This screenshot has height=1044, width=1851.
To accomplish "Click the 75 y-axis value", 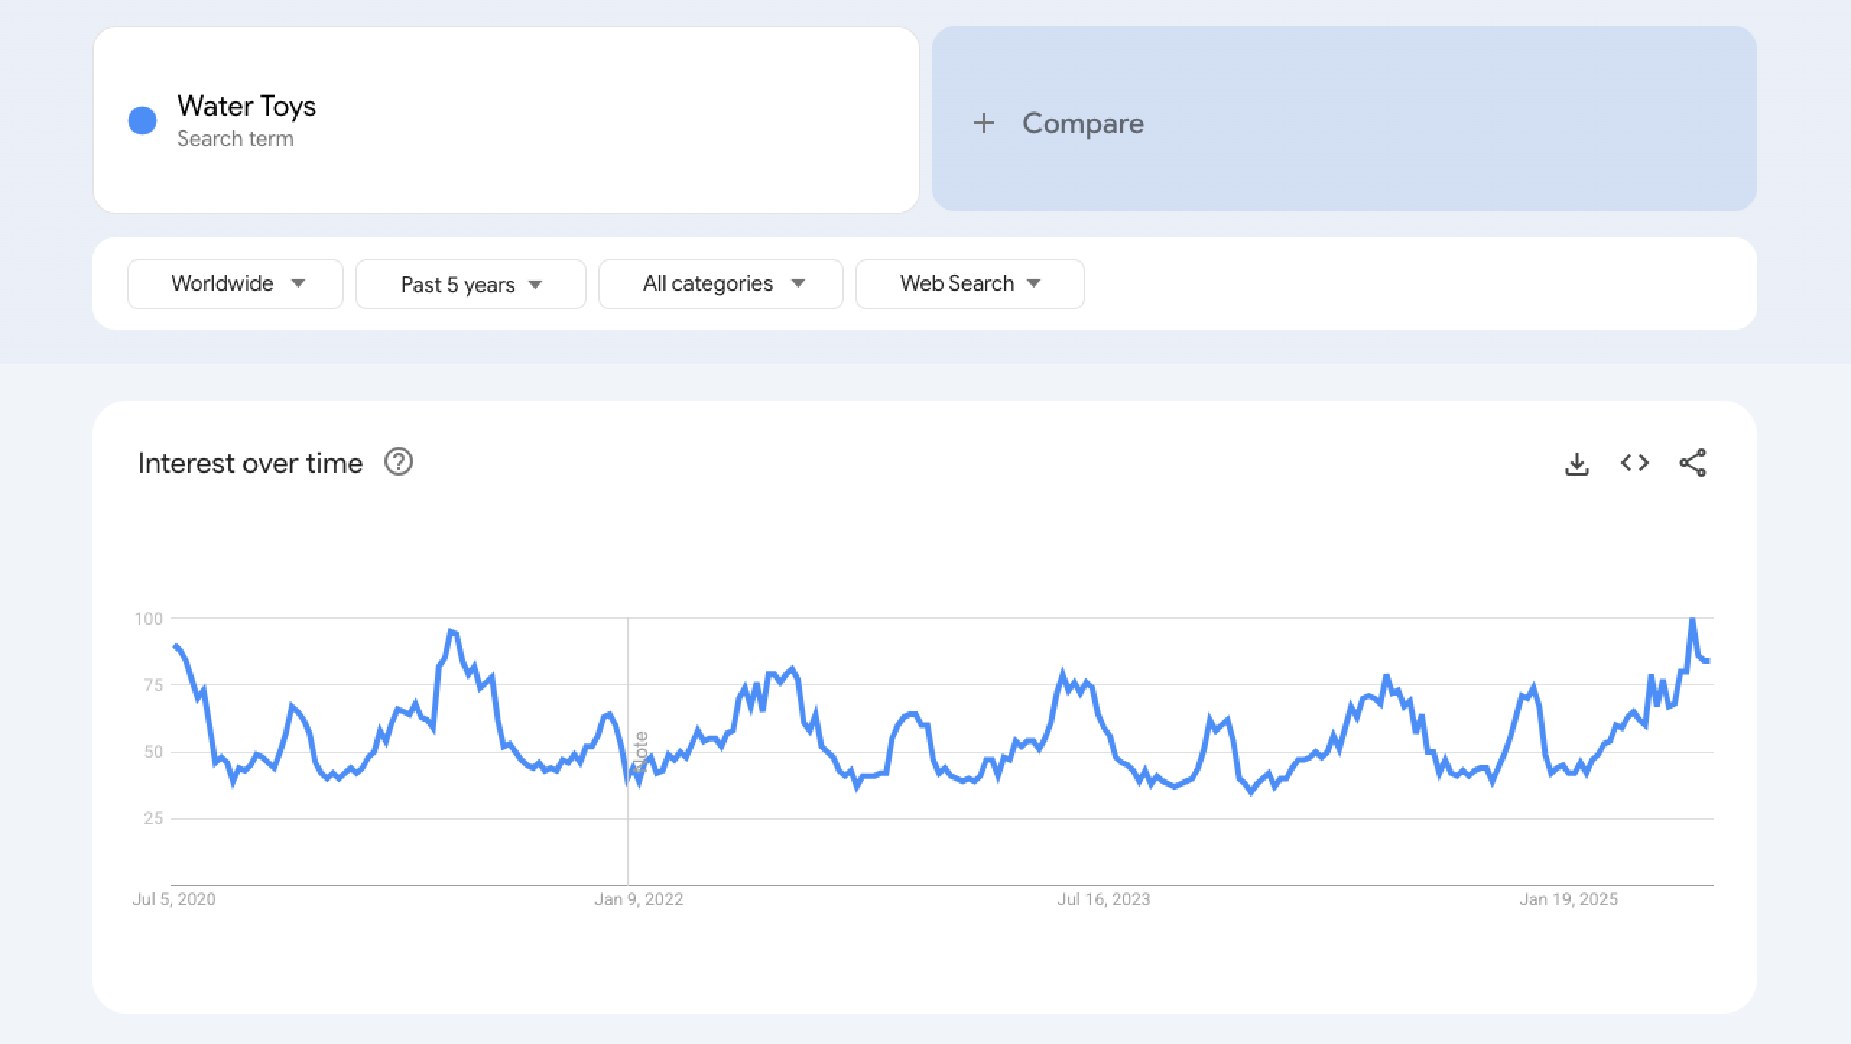I will click(x=153, y=685).
